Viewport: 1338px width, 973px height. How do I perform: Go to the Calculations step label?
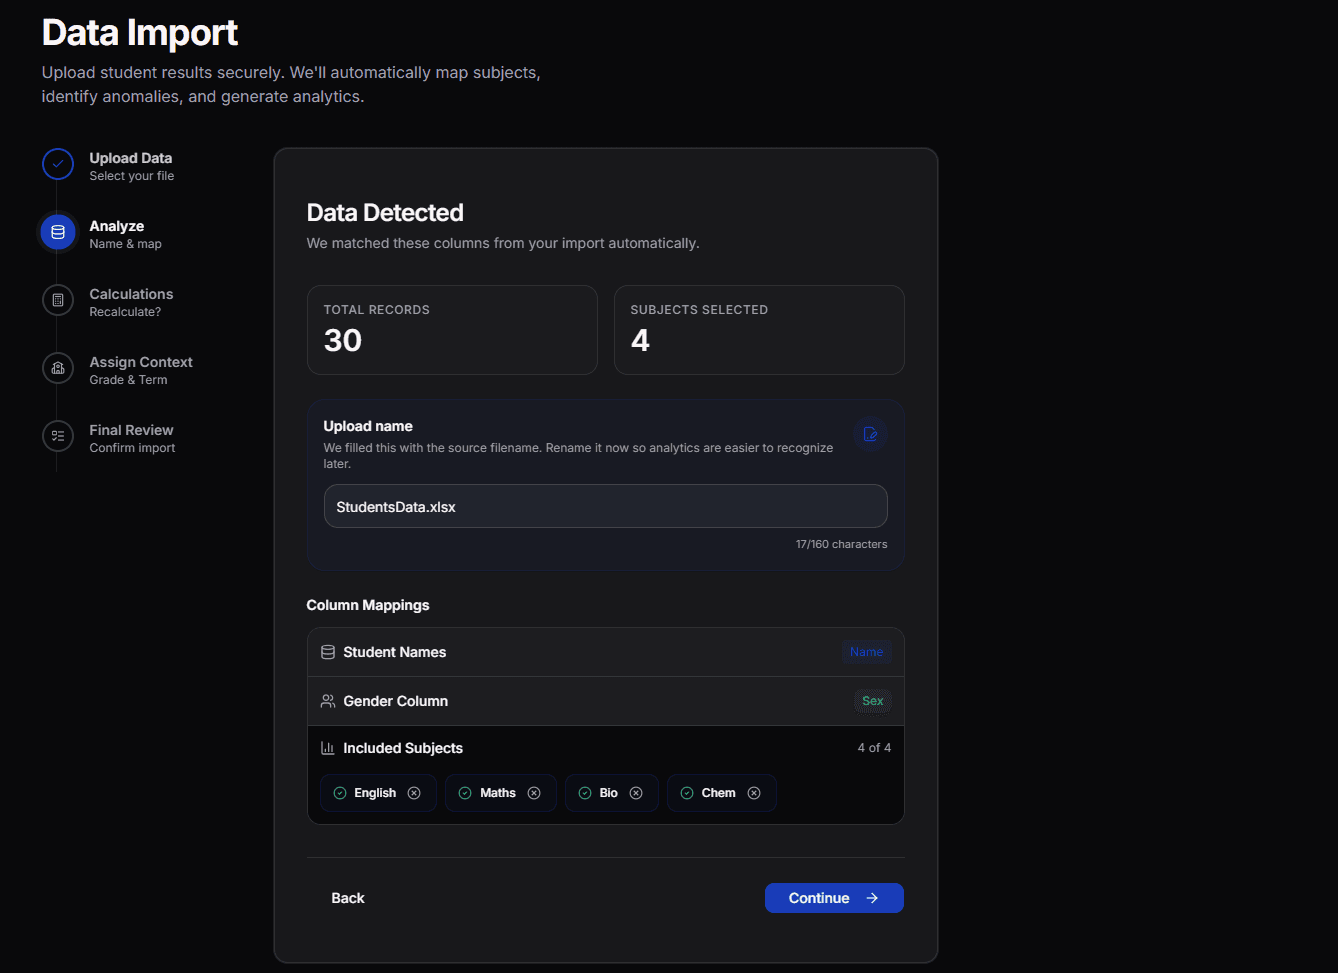point(131,294)
